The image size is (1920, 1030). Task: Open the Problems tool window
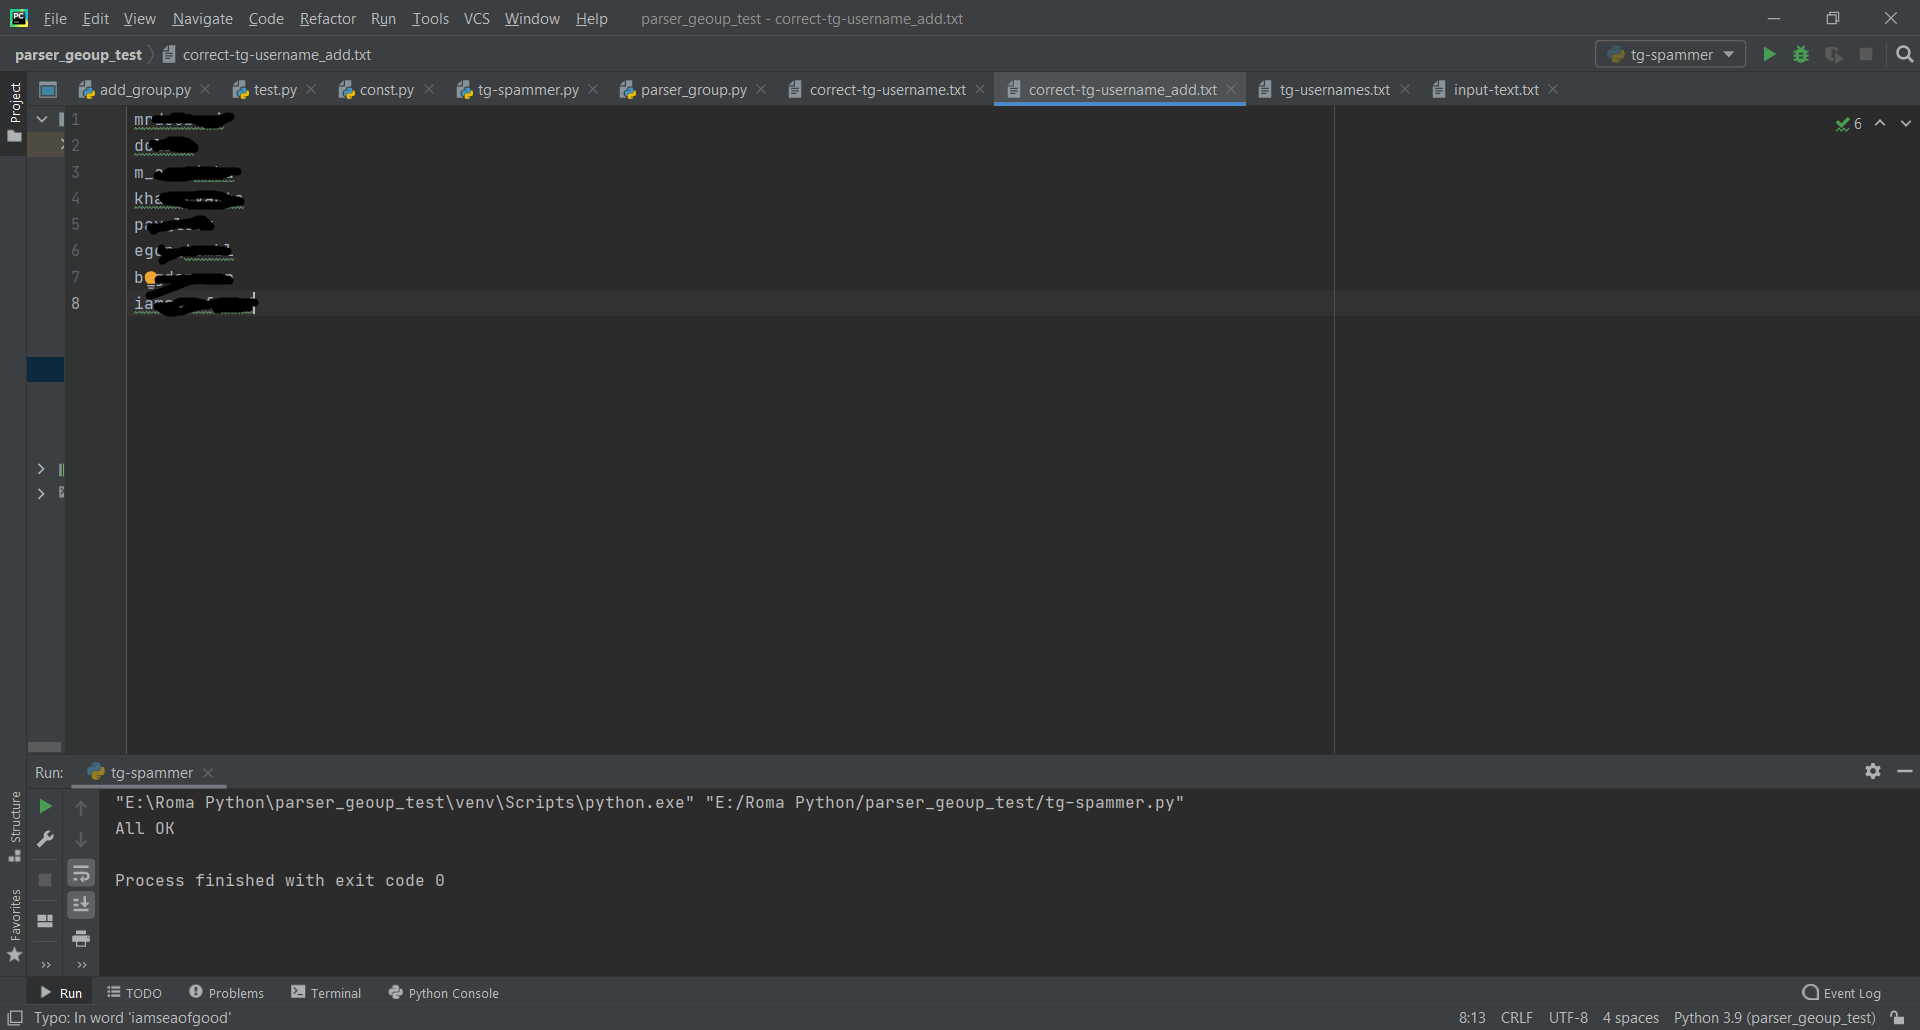coord(226,993)
